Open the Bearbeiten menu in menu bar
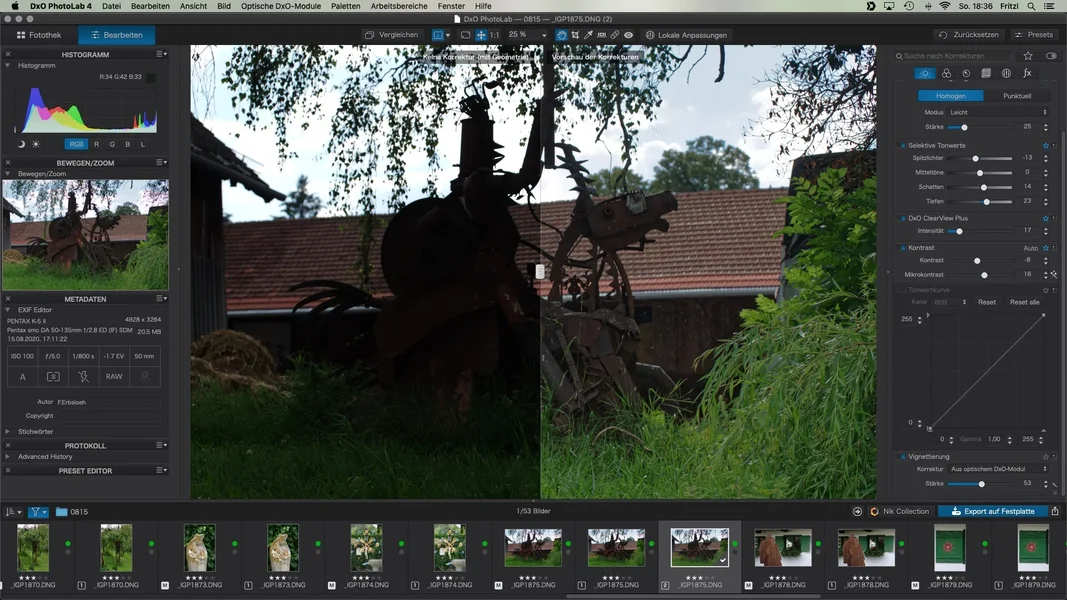1067x600 pixels. coord(150,6)
